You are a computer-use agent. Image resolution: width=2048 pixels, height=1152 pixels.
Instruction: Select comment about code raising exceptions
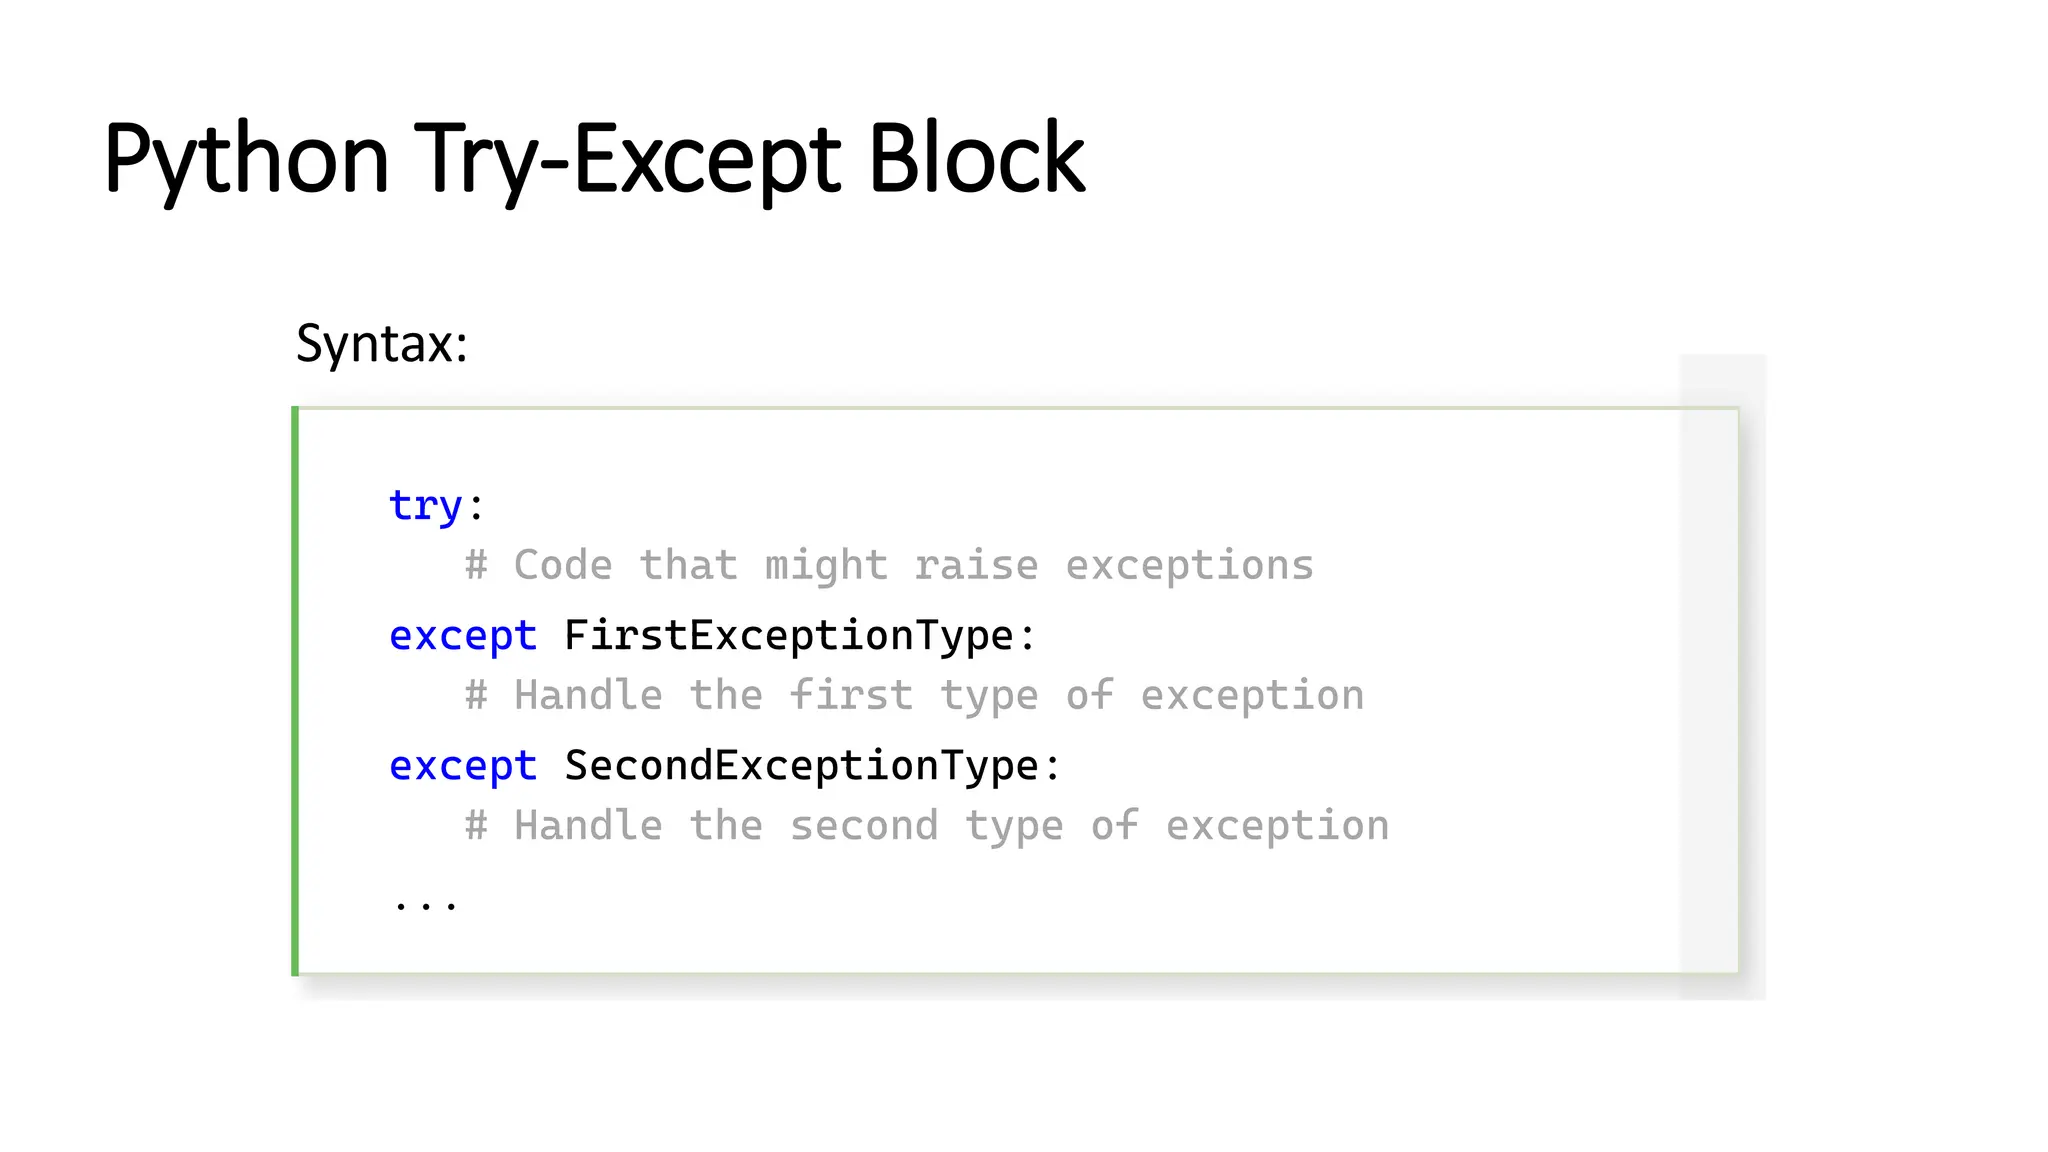[889, 566]
